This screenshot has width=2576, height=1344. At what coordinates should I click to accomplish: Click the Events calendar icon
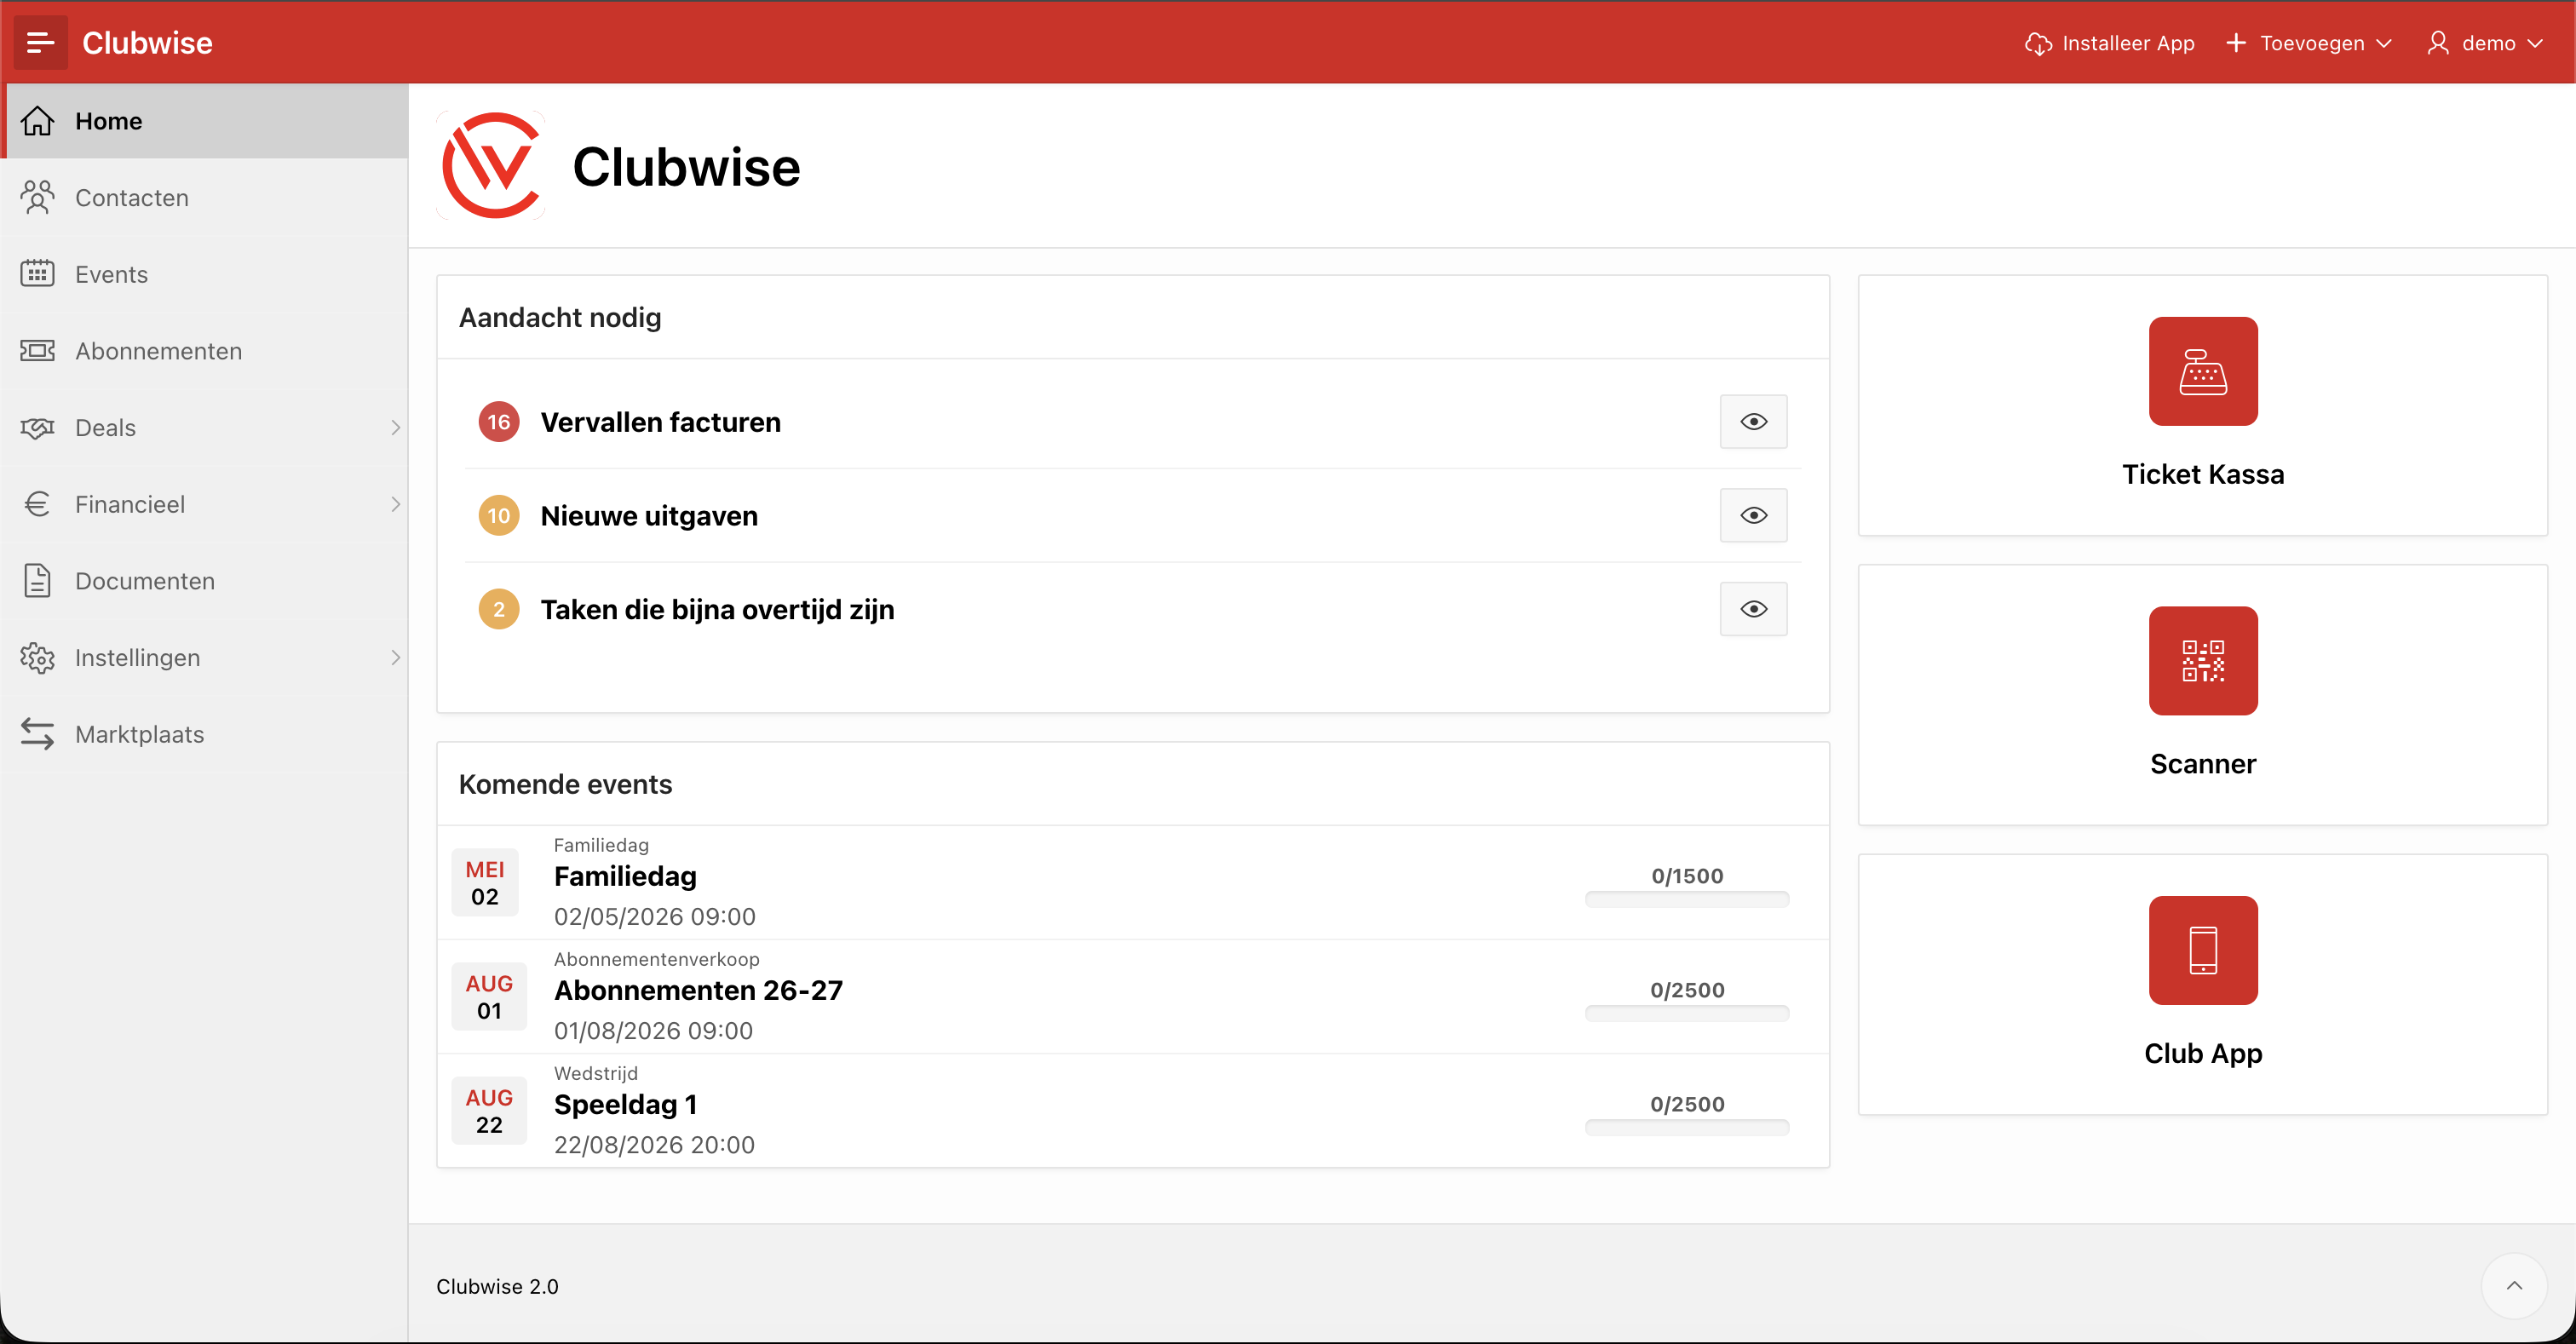click(38, 273)
